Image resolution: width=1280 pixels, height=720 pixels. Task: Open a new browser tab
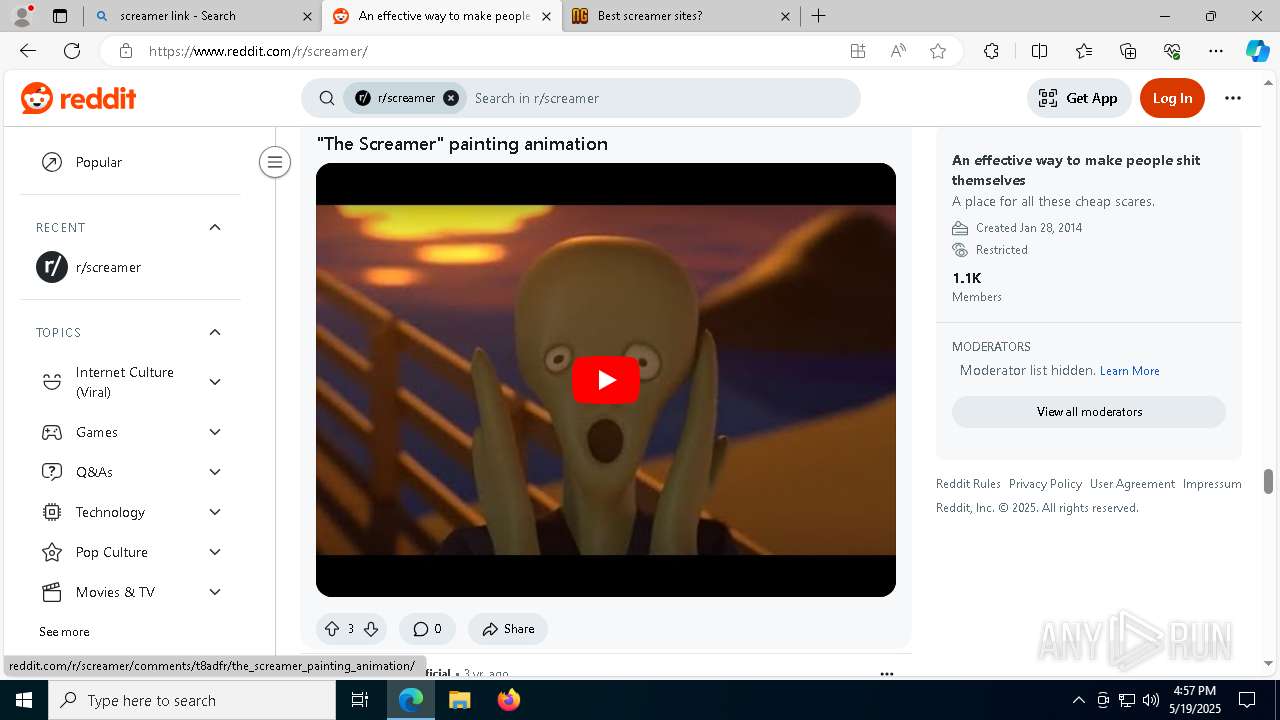pyautogui.click(x=818, y=16)
